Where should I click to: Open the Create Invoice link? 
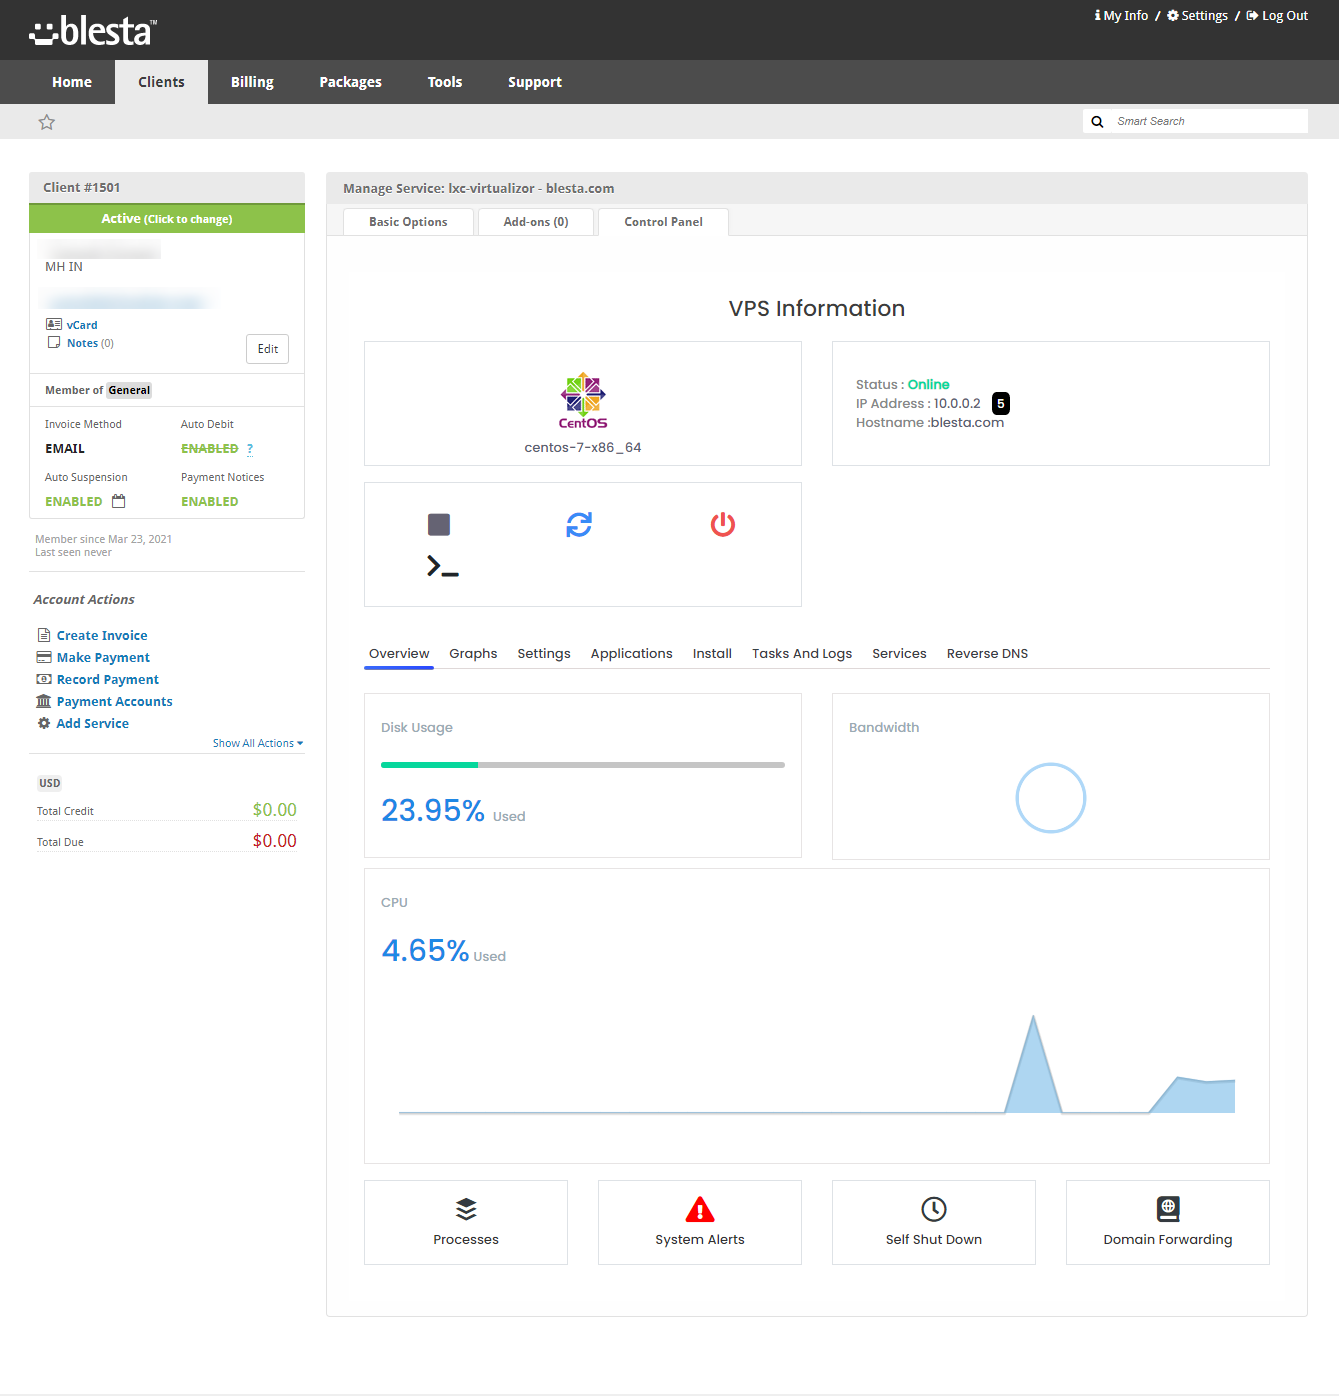pyautogui.click(x=100, y=635)
